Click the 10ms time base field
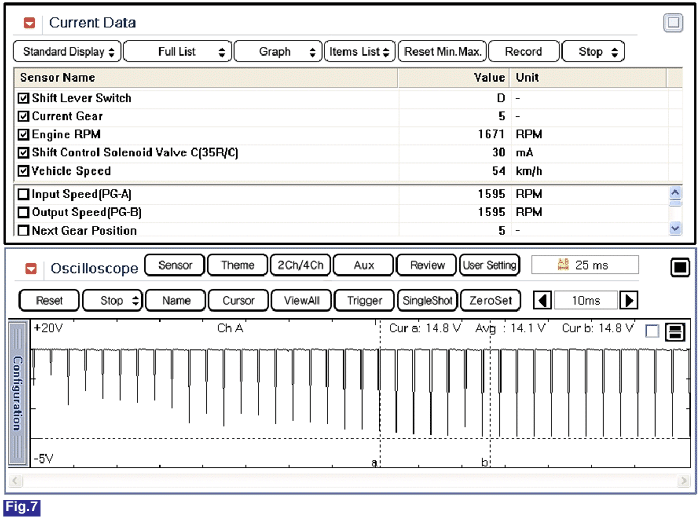 [586, 300]
